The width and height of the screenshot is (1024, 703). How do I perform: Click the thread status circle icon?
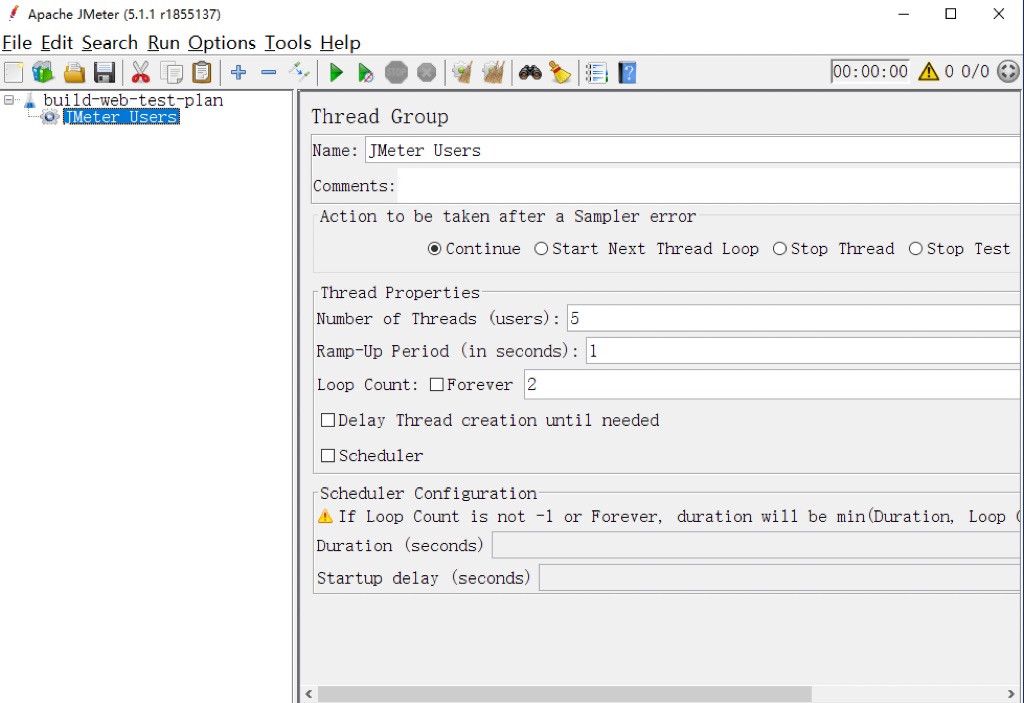(x=1008, y=71)
